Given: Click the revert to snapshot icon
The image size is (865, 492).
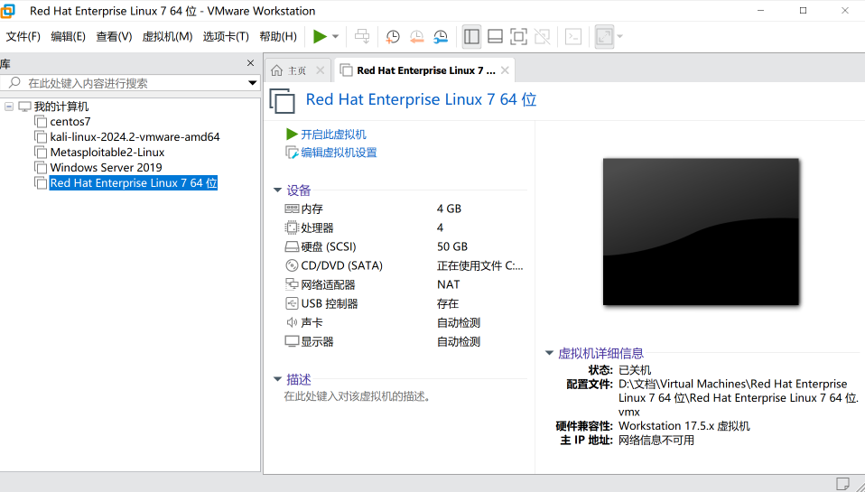Looking at the screenshot, I should pyautogui.click(x=417, y=36).
